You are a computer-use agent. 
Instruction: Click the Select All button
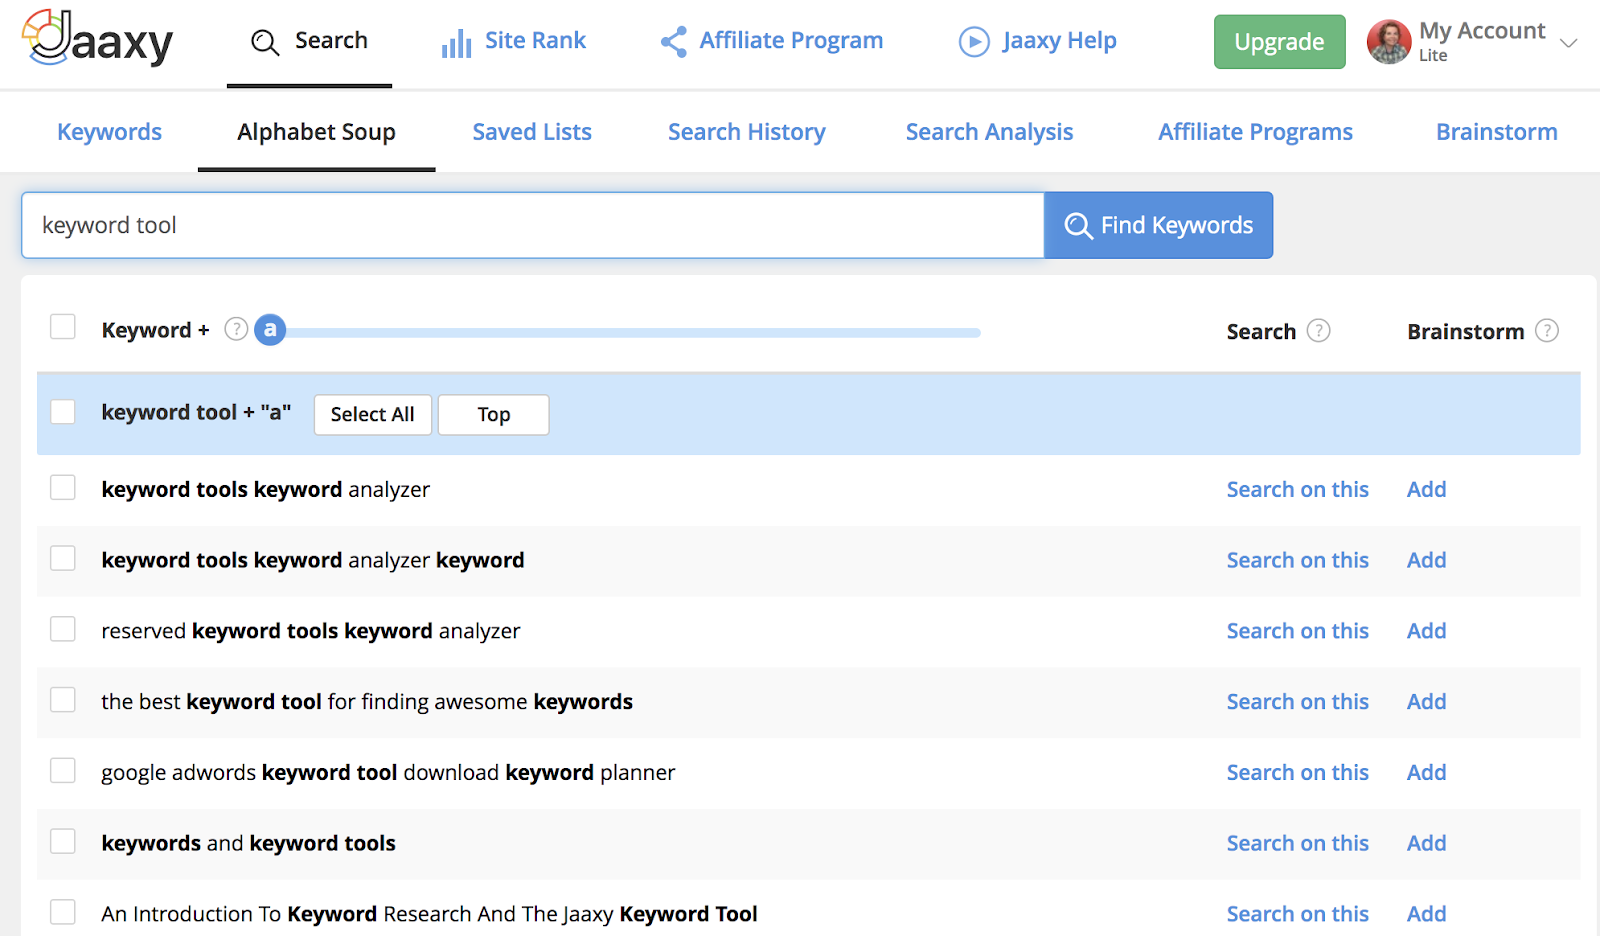[372, 415]
